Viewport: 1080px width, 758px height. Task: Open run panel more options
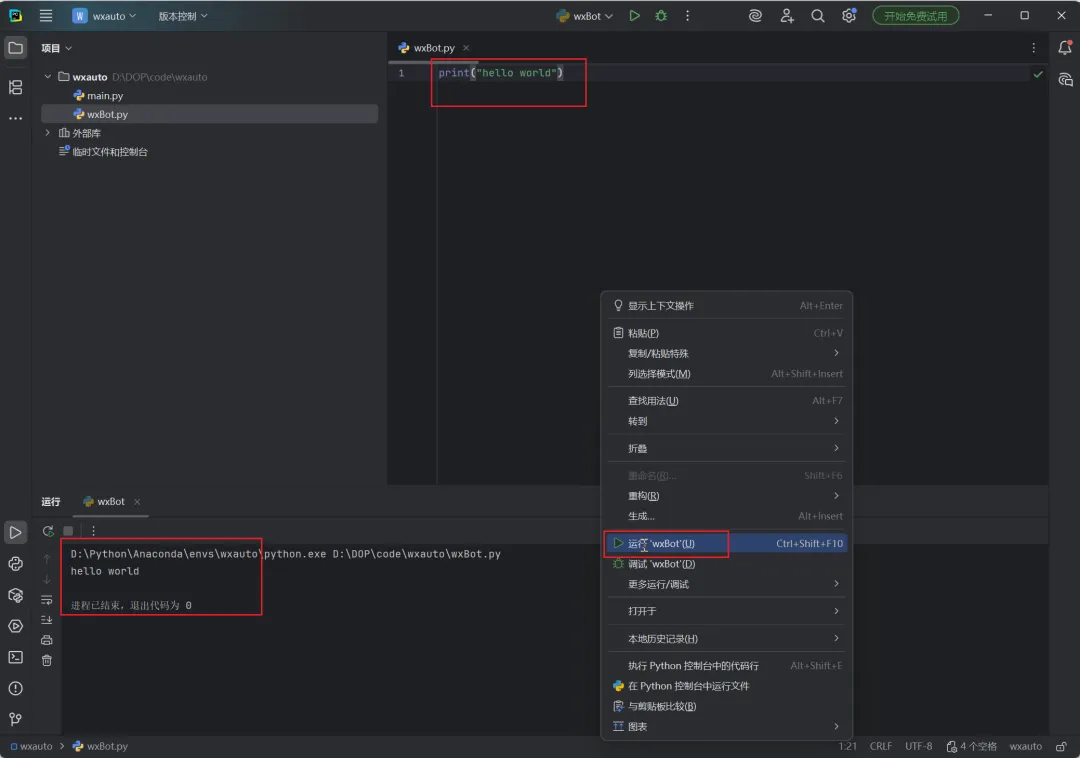tap(94, 531)
